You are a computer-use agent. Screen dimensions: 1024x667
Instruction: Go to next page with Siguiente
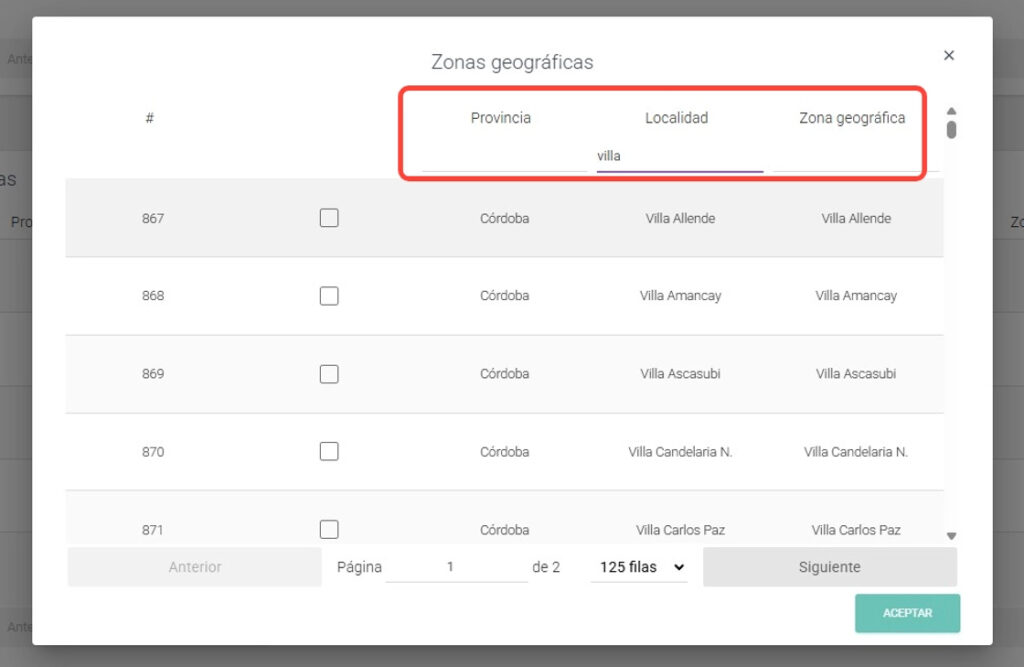click(x=829, y=567)
